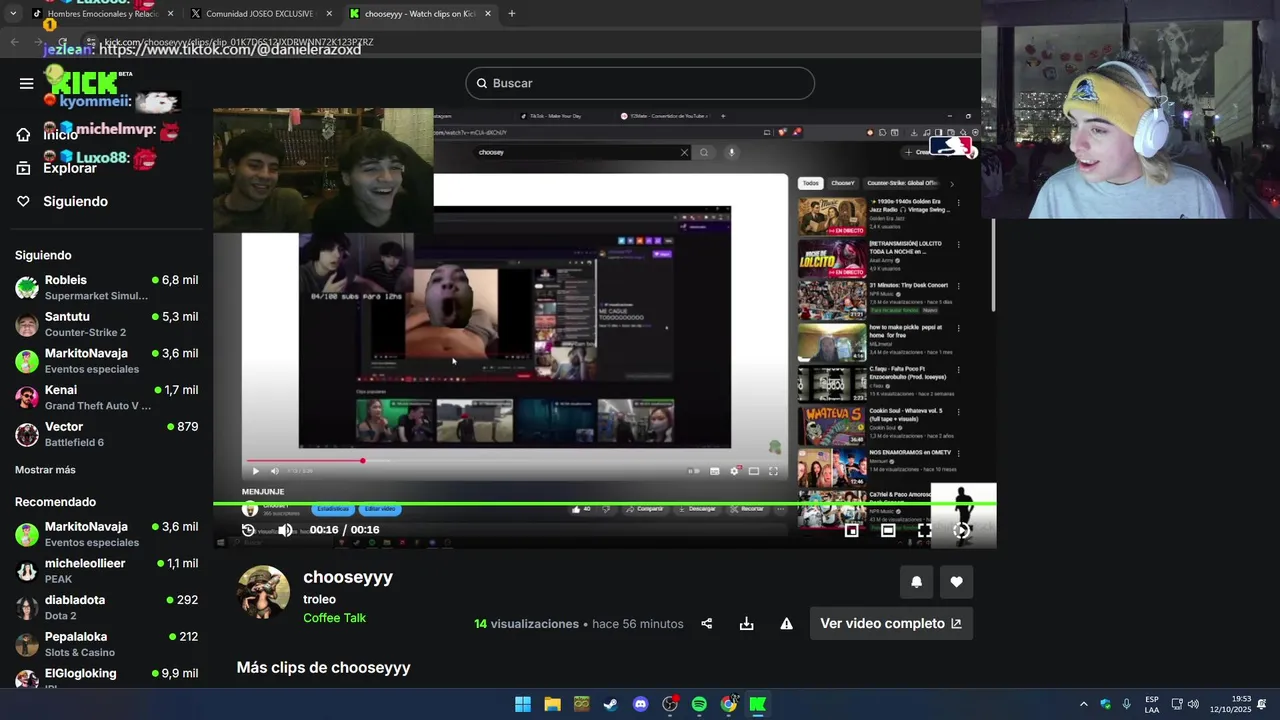Go to Inicio in the sidebar

click(60, 134)
